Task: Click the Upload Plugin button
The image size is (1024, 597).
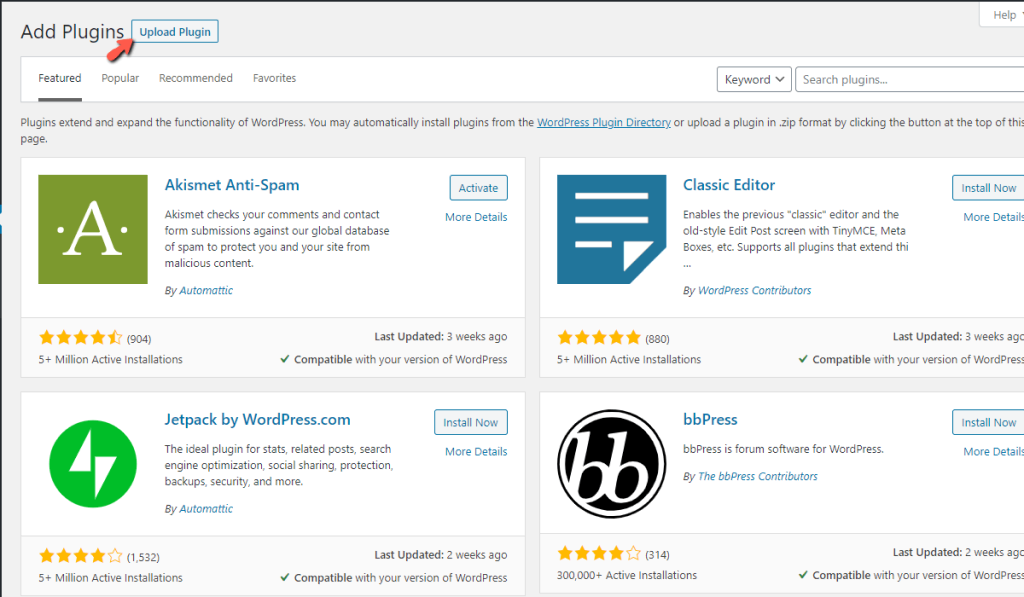Action: [175, 31]
